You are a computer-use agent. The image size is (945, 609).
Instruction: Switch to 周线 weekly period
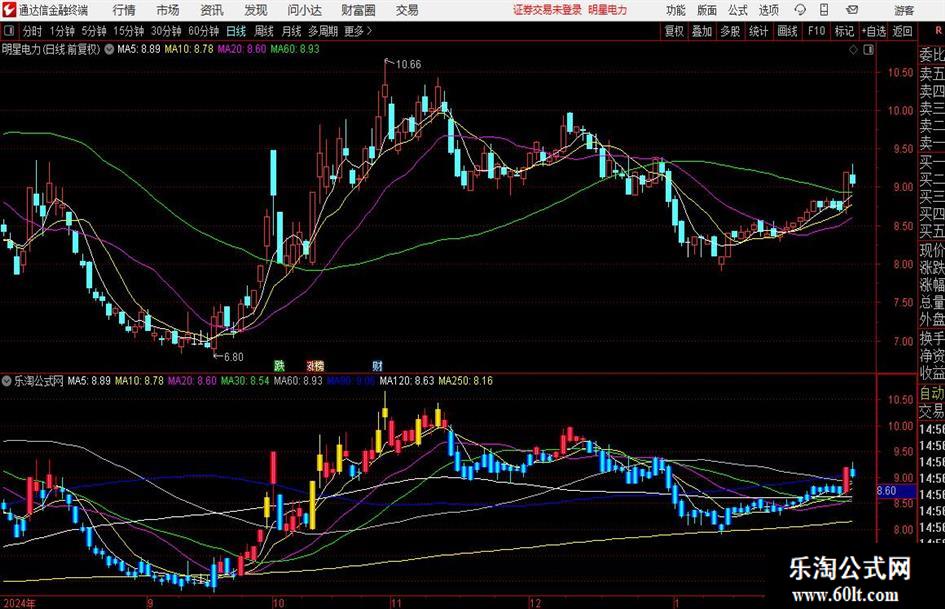(x=263, y=31)
